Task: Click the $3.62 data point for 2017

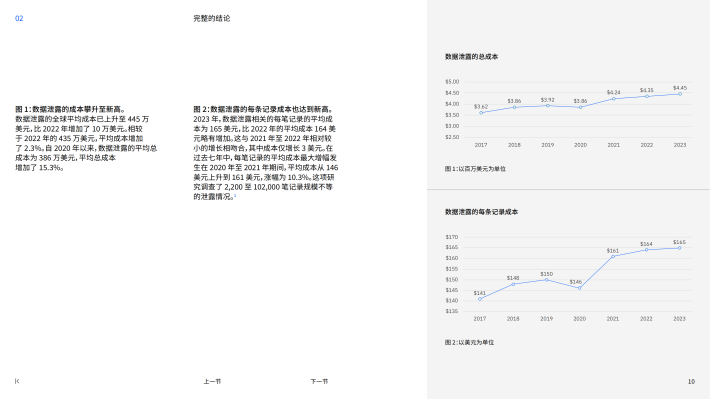Action: tap(481, 113)
